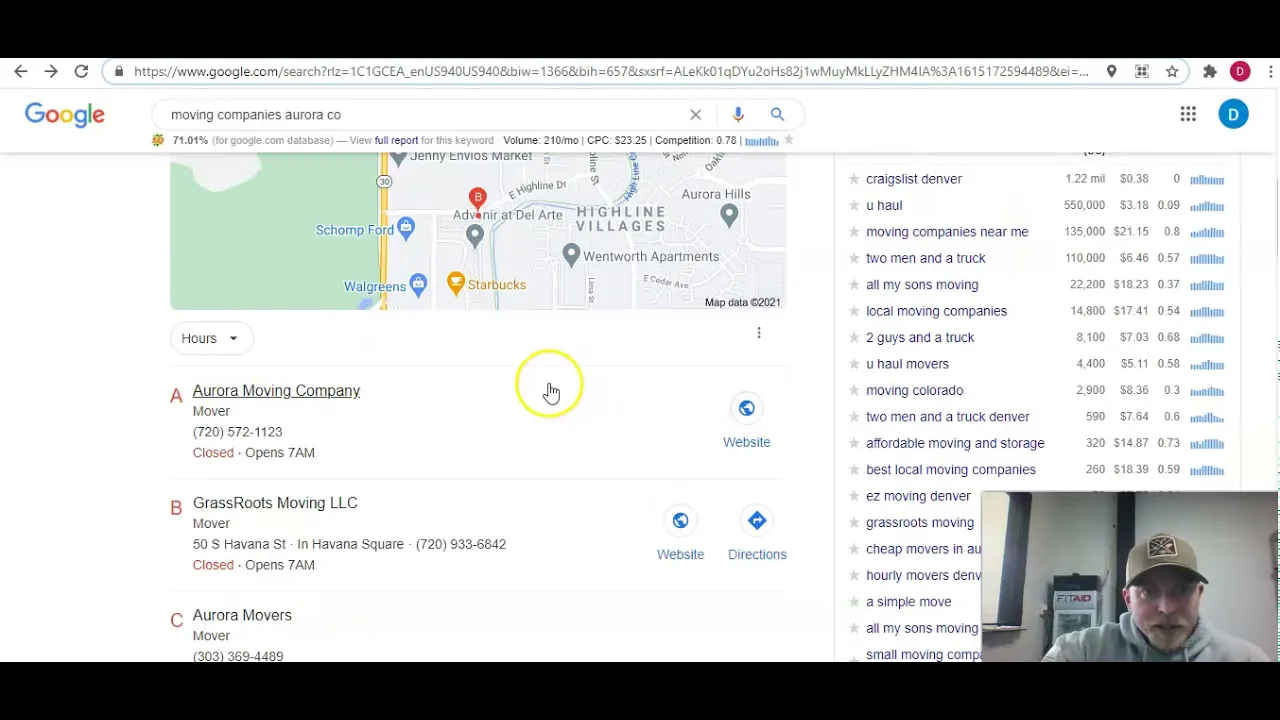Open the Chrome profile avatar D
Screen dimensions: 1280x720
(1240, 71)
